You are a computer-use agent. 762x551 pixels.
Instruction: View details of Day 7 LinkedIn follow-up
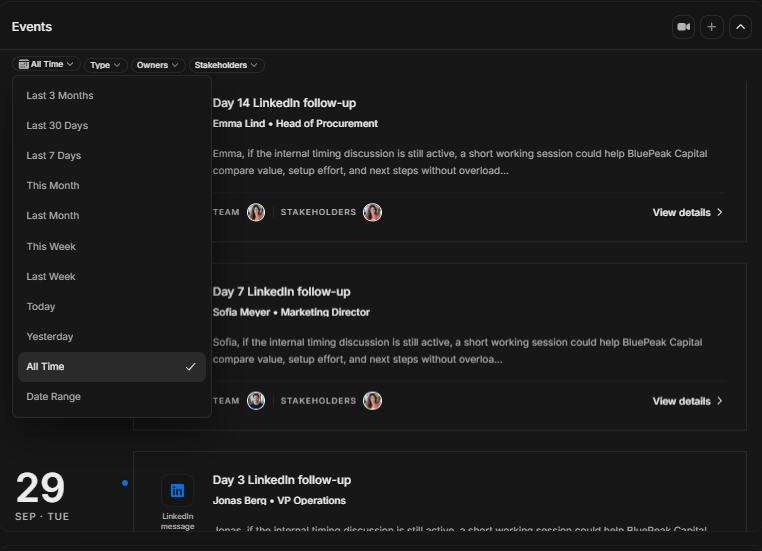(687, 401)
